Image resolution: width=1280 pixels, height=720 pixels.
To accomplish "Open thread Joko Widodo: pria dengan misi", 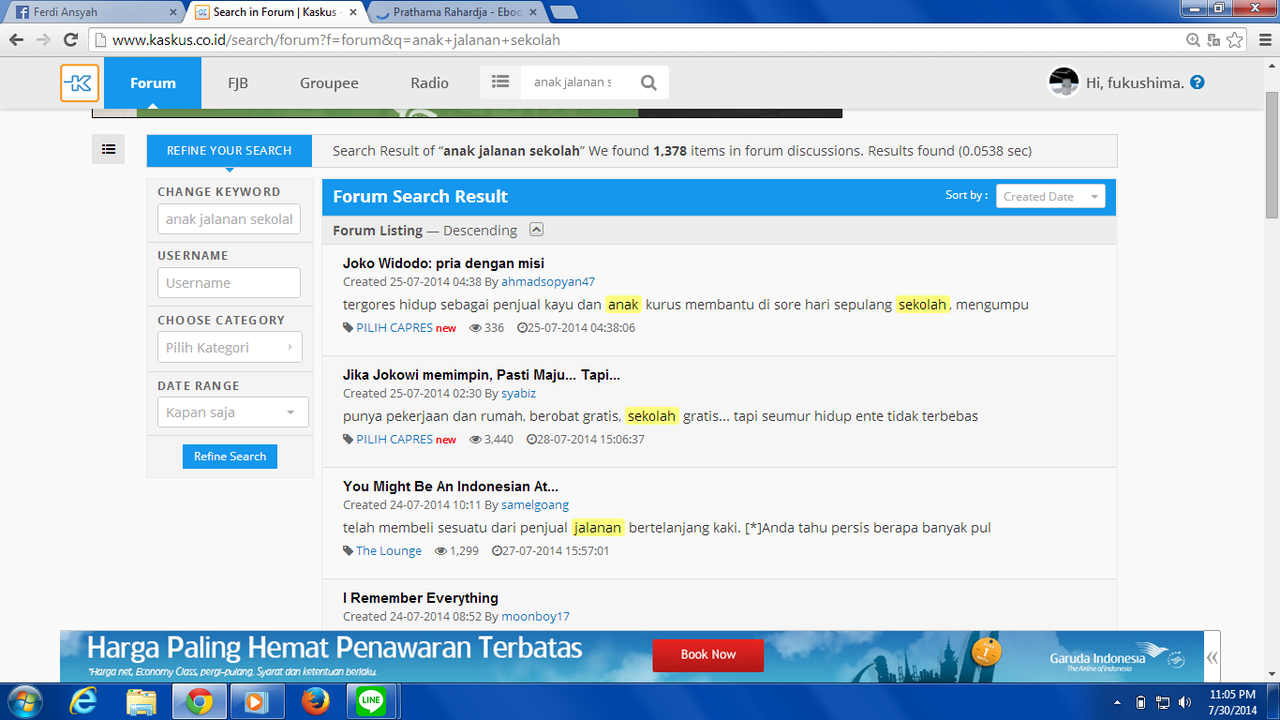I will pyautogui.click(x=443, y=263).
